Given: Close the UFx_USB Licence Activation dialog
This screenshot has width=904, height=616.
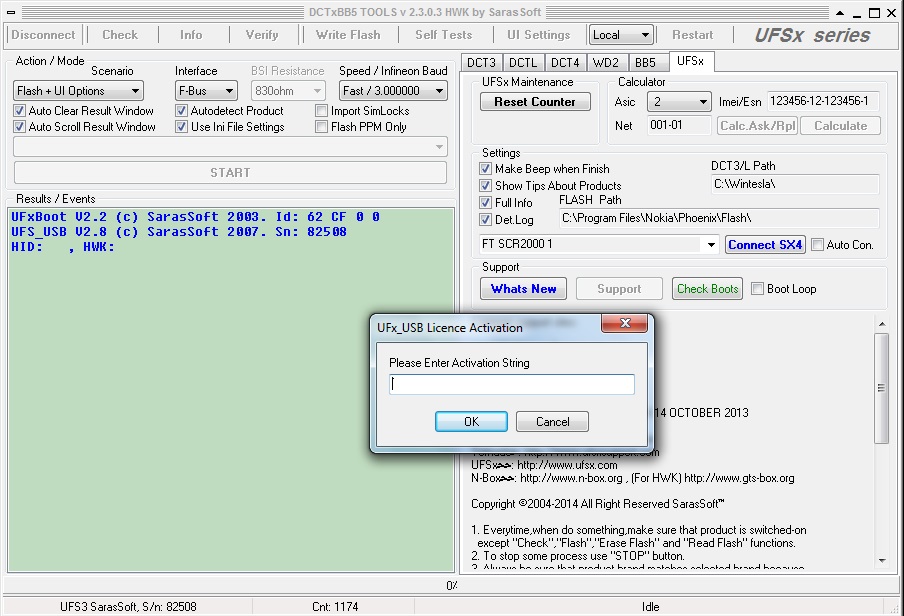Looking at the screenshot, I should pyautogui.click(x=625, y=323).
